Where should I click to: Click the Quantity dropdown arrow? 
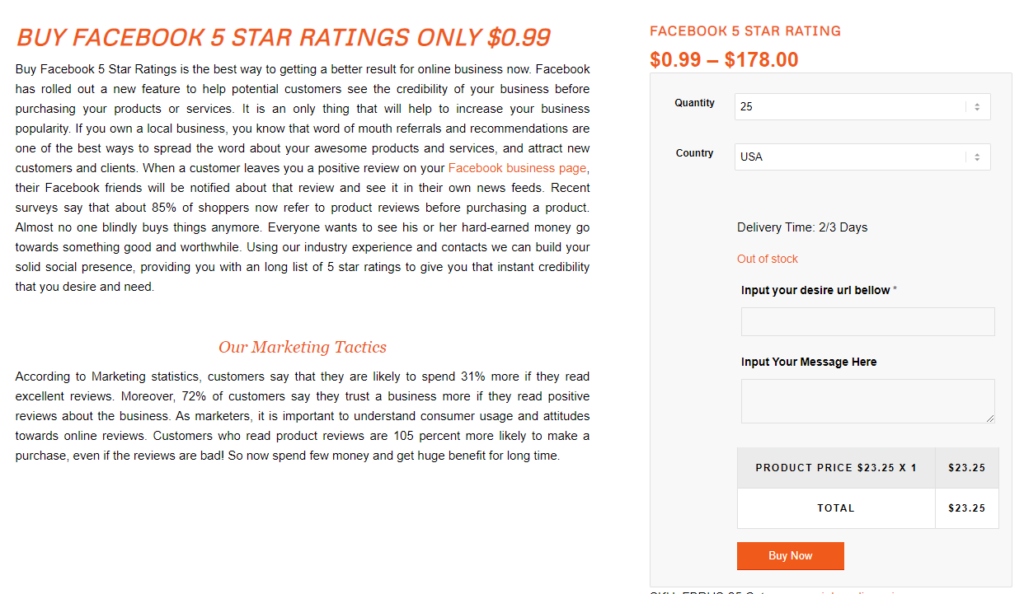pos(976,107)
